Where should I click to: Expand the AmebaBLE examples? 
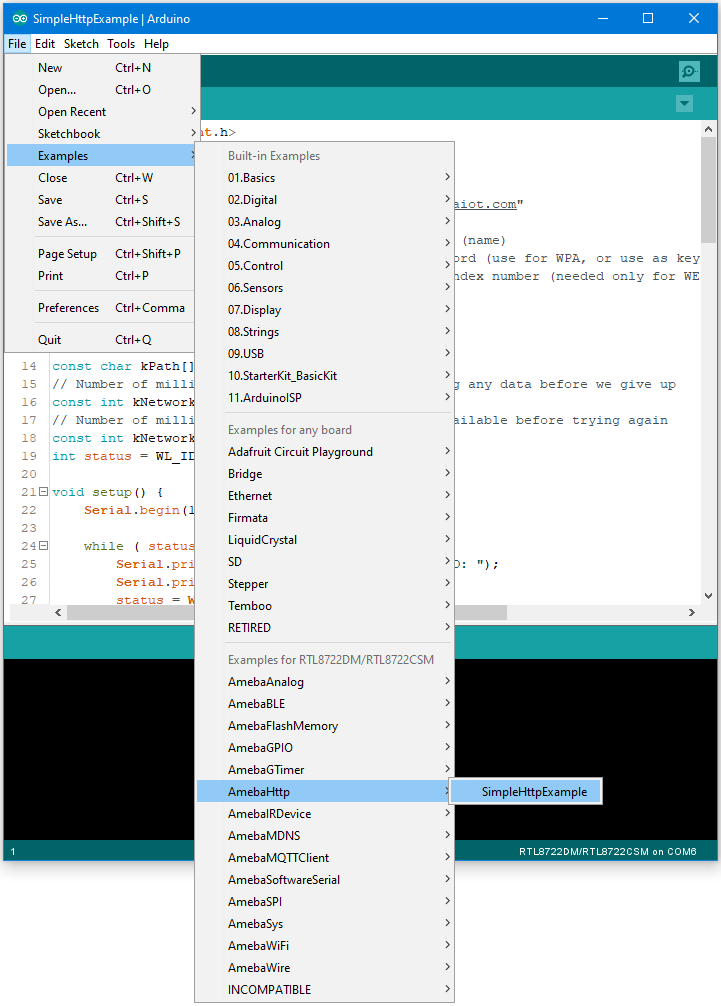click(325, 704)
